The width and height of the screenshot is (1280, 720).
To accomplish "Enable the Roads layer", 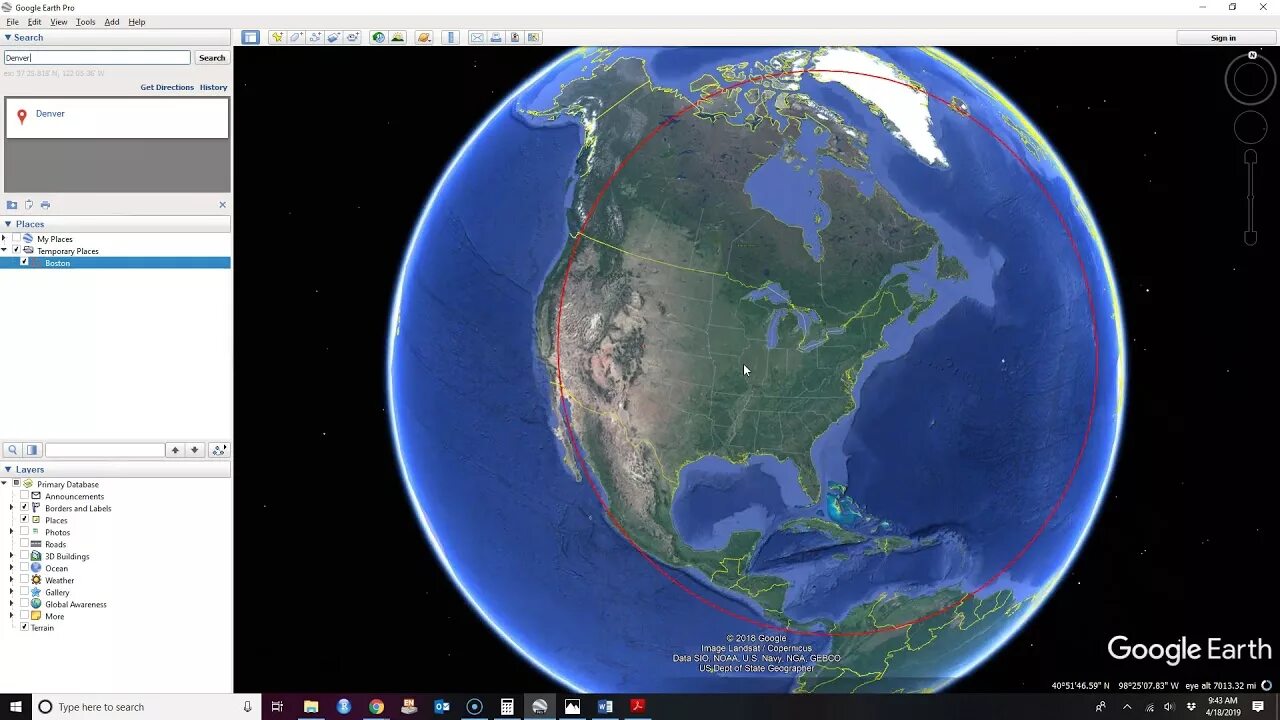I will pos(24,544).
